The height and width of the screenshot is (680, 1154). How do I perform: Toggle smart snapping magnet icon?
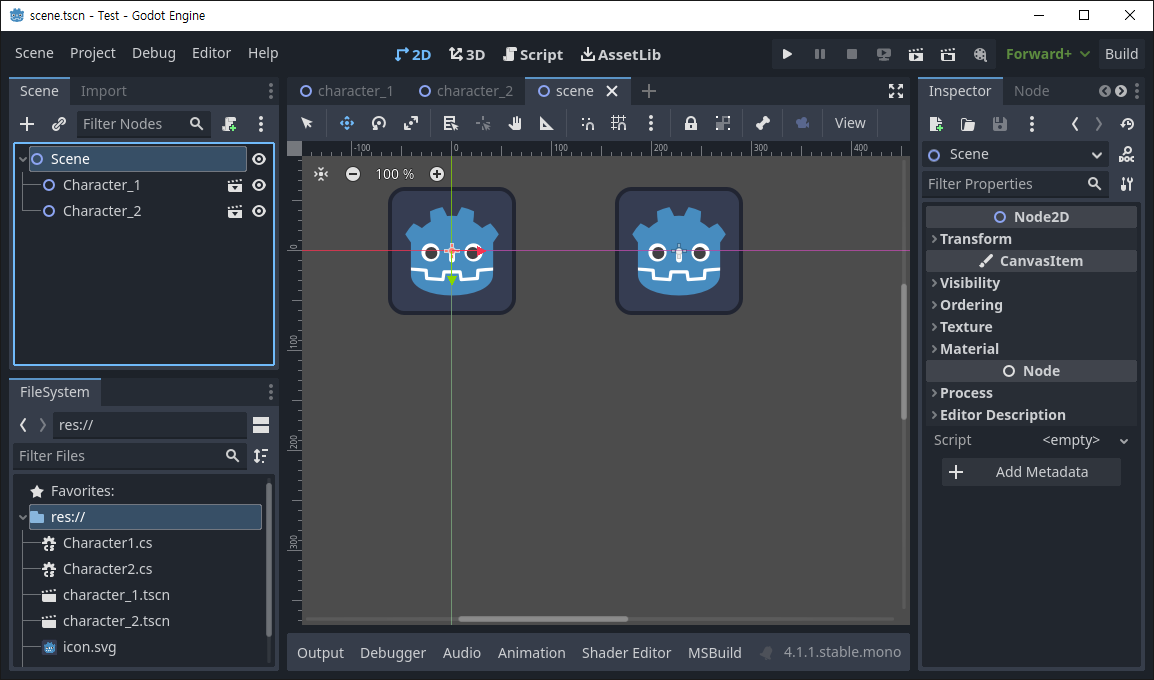[x=587, y=123]
